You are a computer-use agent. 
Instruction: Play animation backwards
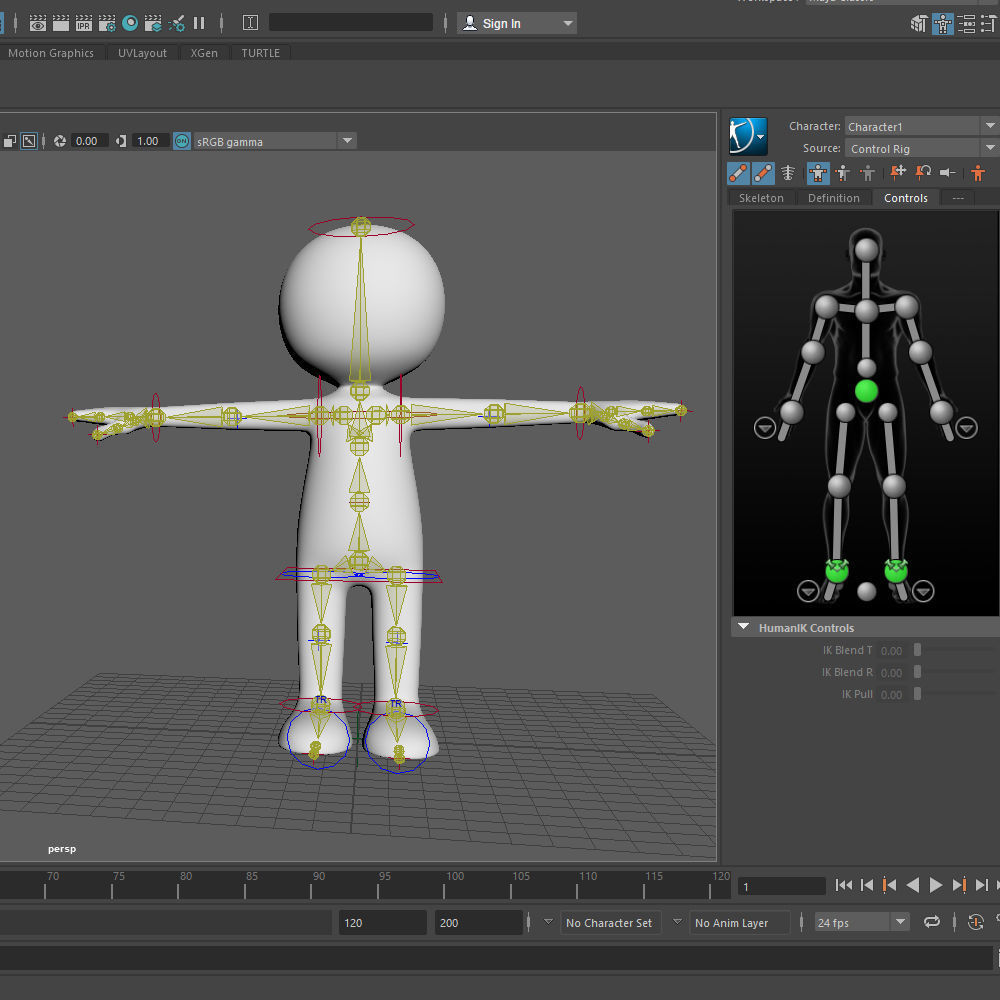pos(913,885)
